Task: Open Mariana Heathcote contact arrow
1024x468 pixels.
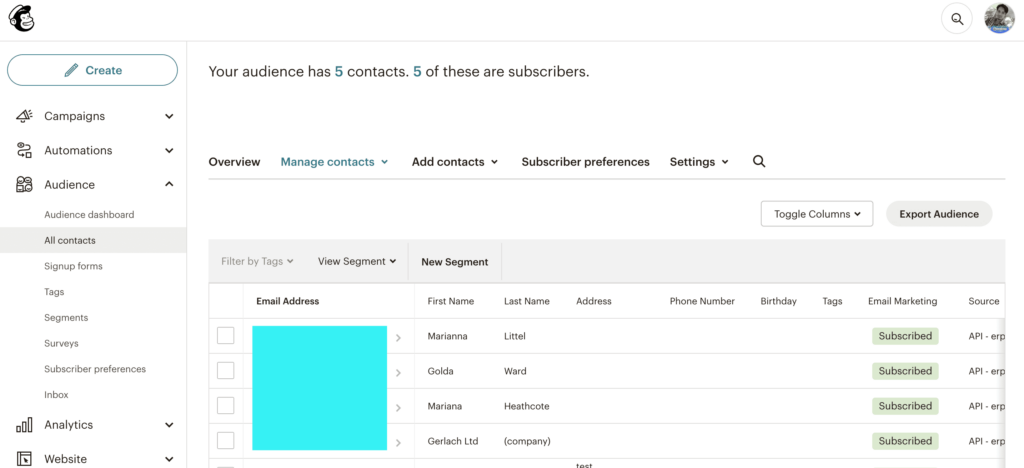Action: pos(398,407)
